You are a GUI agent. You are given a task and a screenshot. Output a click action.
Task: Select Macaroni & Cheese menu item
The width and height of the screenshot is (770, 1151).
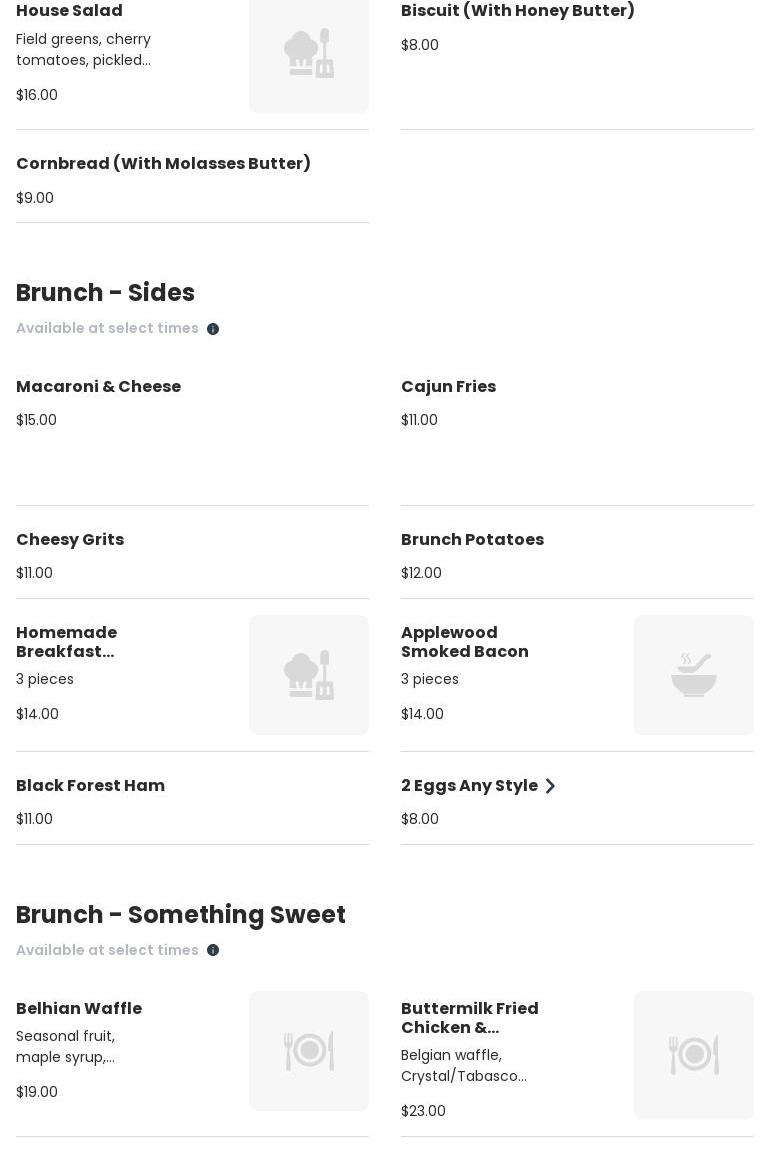(x=98, y=387)
